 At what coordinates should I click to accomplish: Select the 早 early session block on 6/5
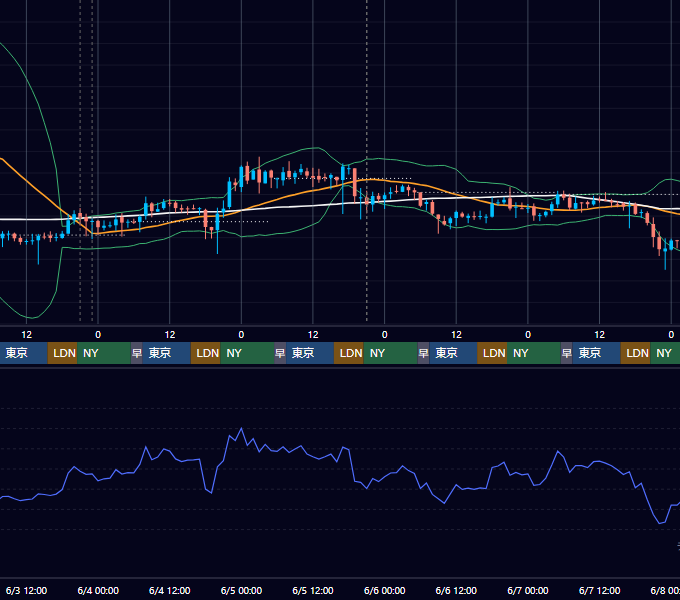coord(280,353)
